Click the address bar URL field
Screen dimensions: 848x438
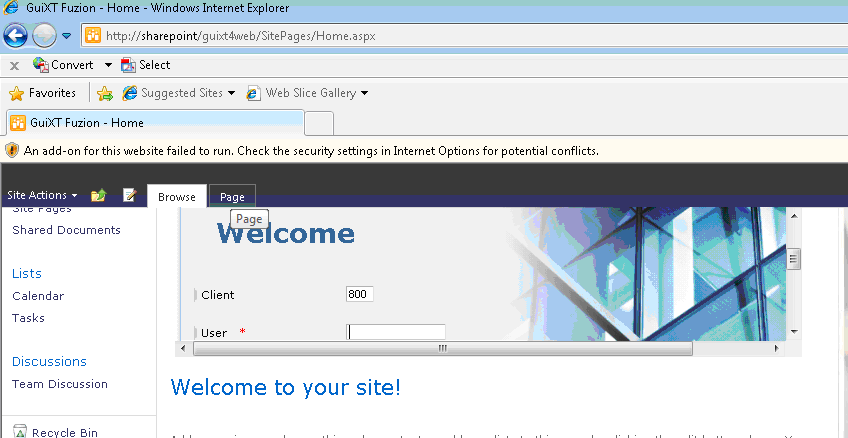tap(465, 36)
